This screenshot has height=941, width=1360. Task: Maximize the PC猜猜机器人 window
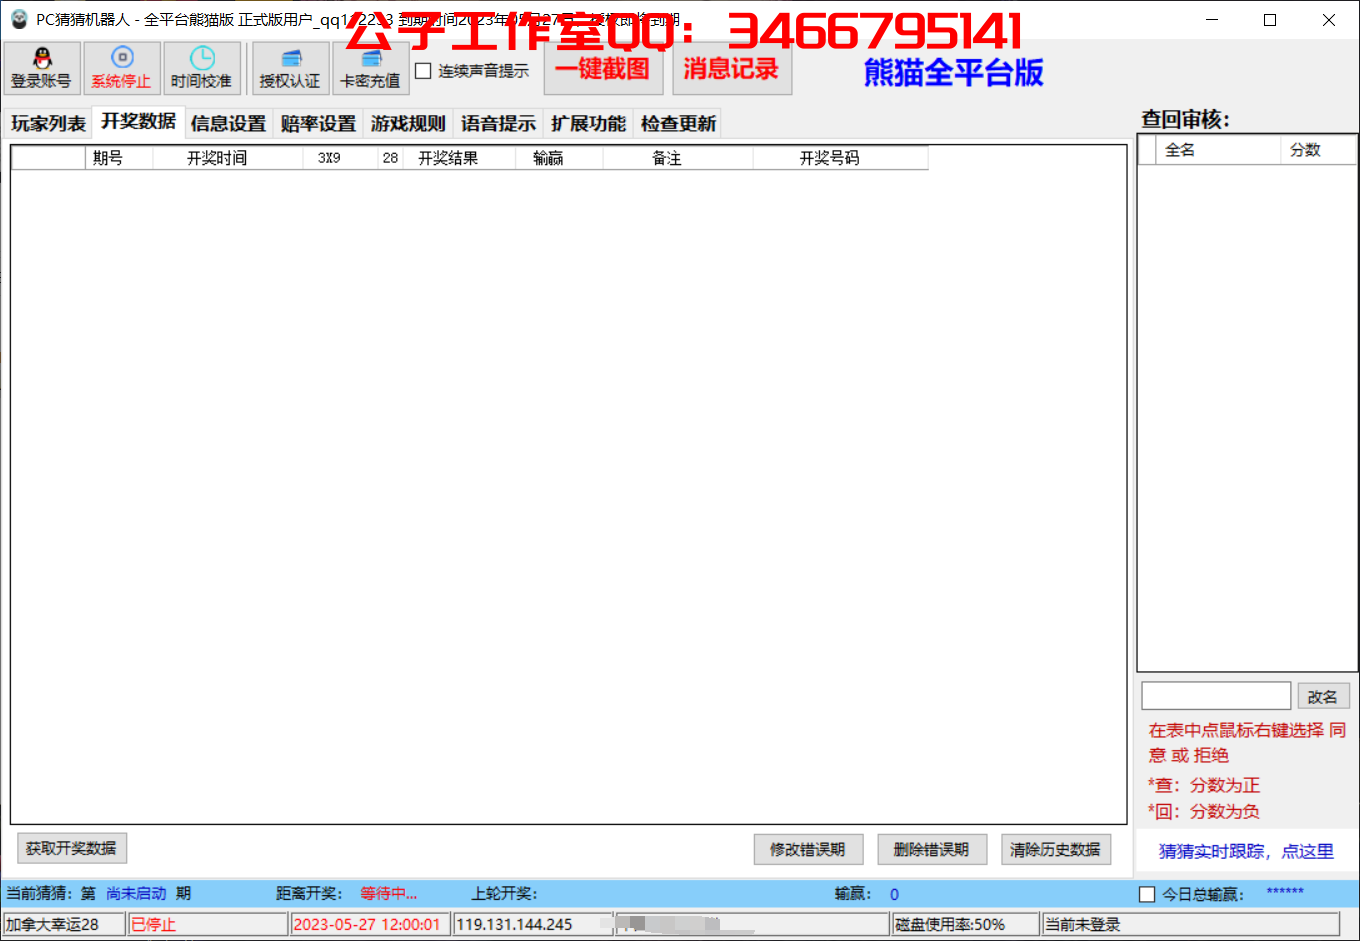pos(1270,20)
